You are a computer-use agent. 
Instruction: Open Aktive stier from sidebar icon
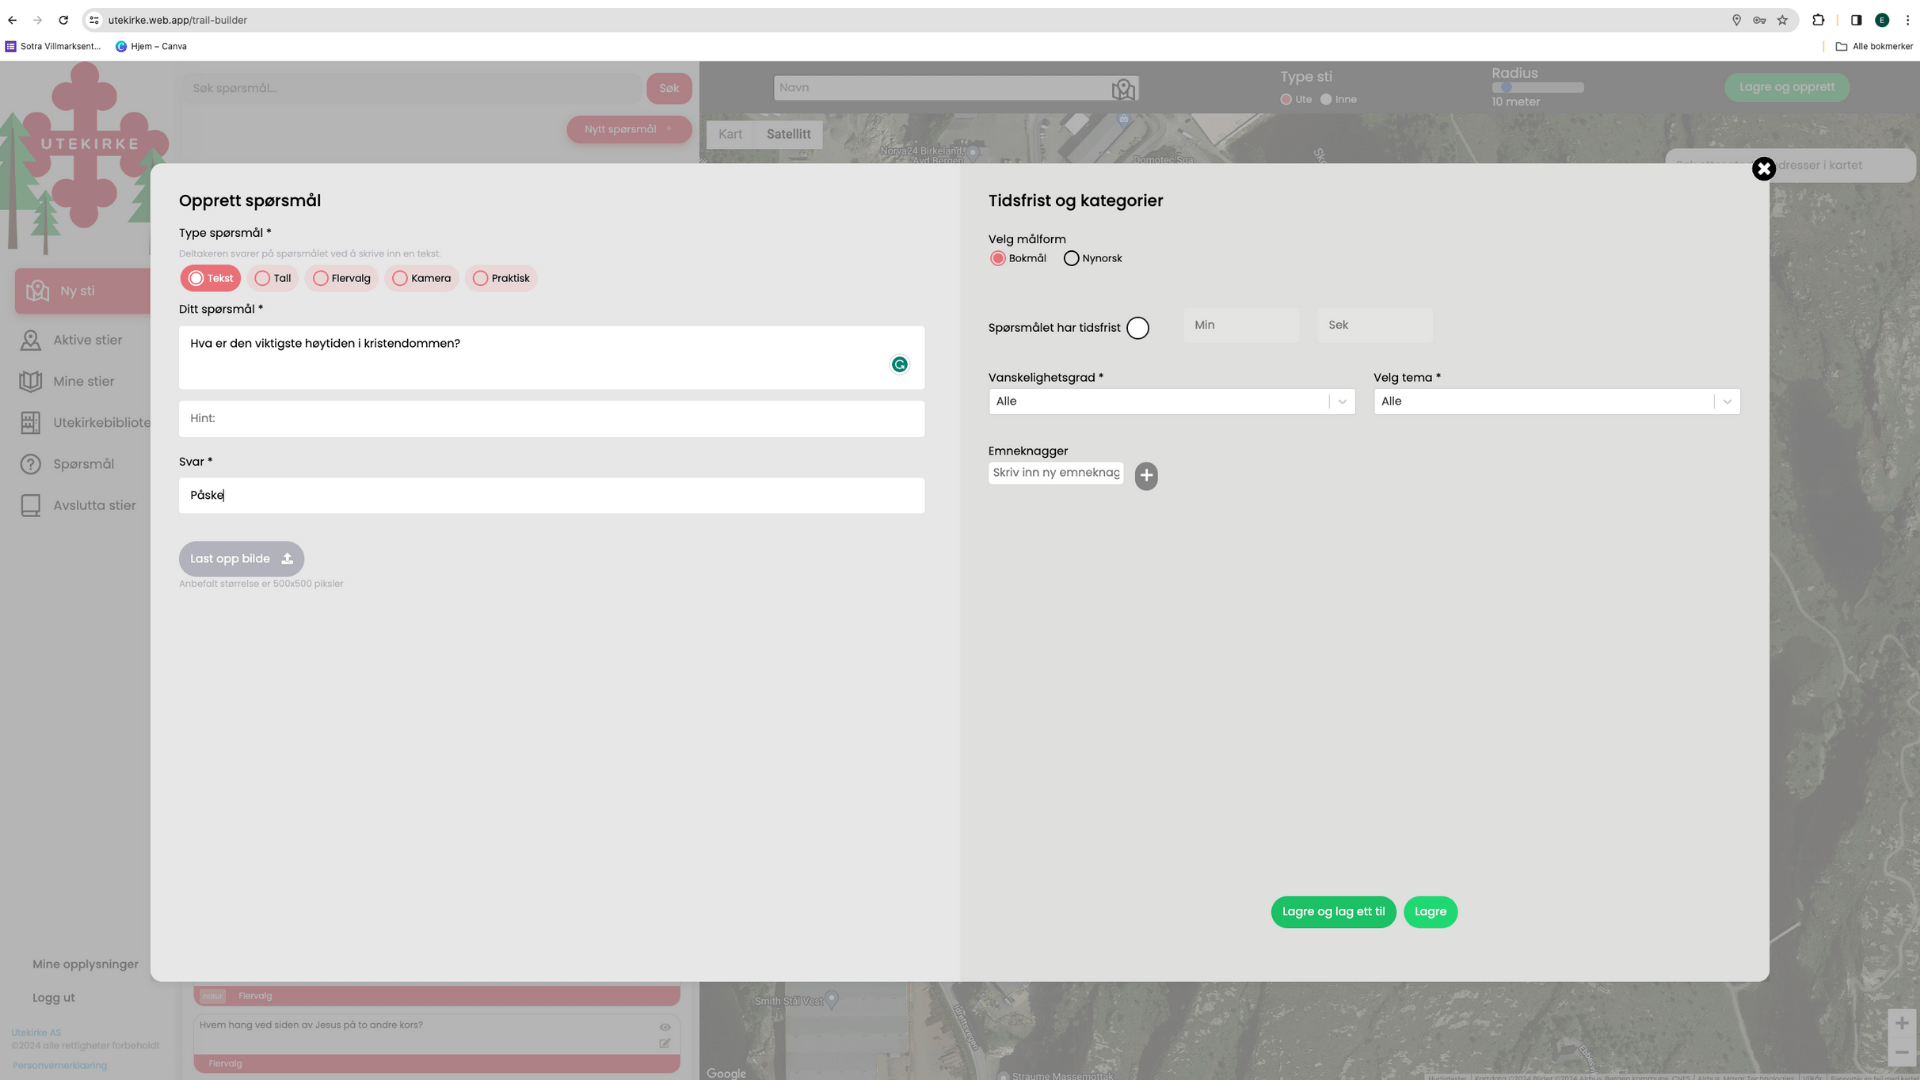[31, 340]
